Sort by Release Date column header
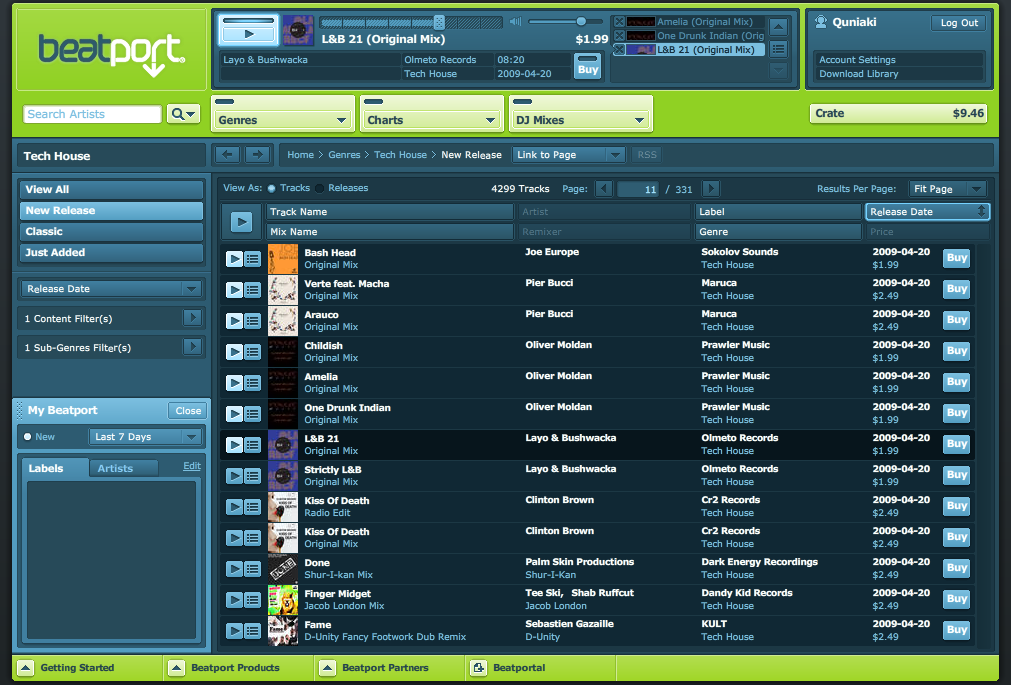Viewport: 1011px width, 685px height. coord(927,212)
